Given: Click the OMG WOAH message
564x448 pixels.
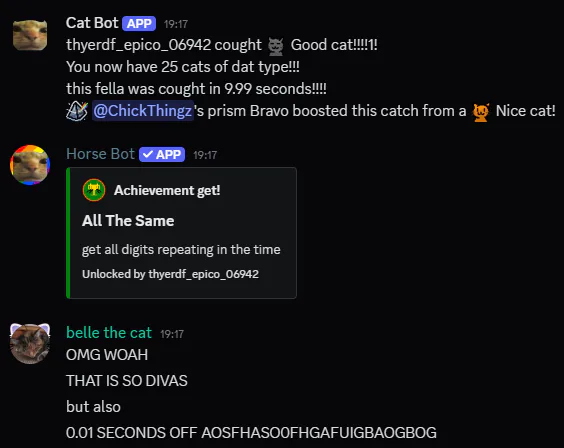Looking at the screenshot, I should pyautogui.click(x=107, y=355).
